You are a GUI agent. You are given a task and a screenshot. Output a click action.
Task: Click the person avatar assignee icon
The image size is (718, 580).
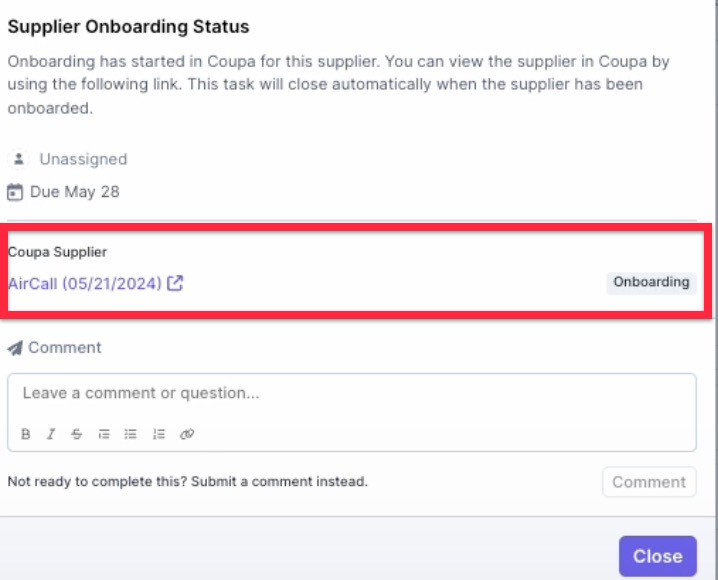pyautogui.click(x=19, y=159)
